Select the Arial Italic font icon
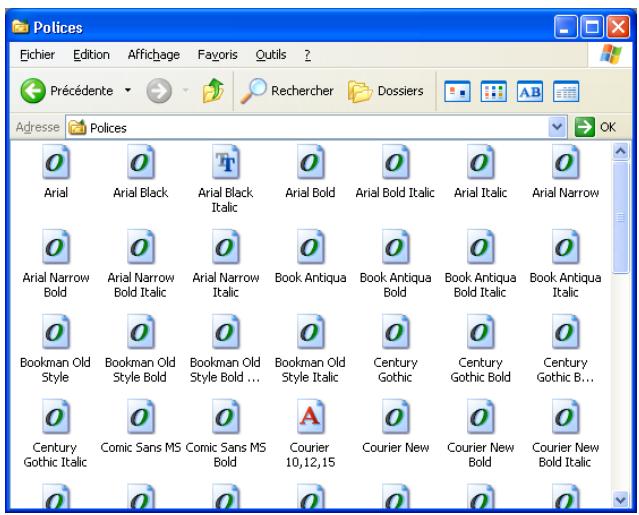This screenshot has width=639, height=515. [x=480, y=162]
